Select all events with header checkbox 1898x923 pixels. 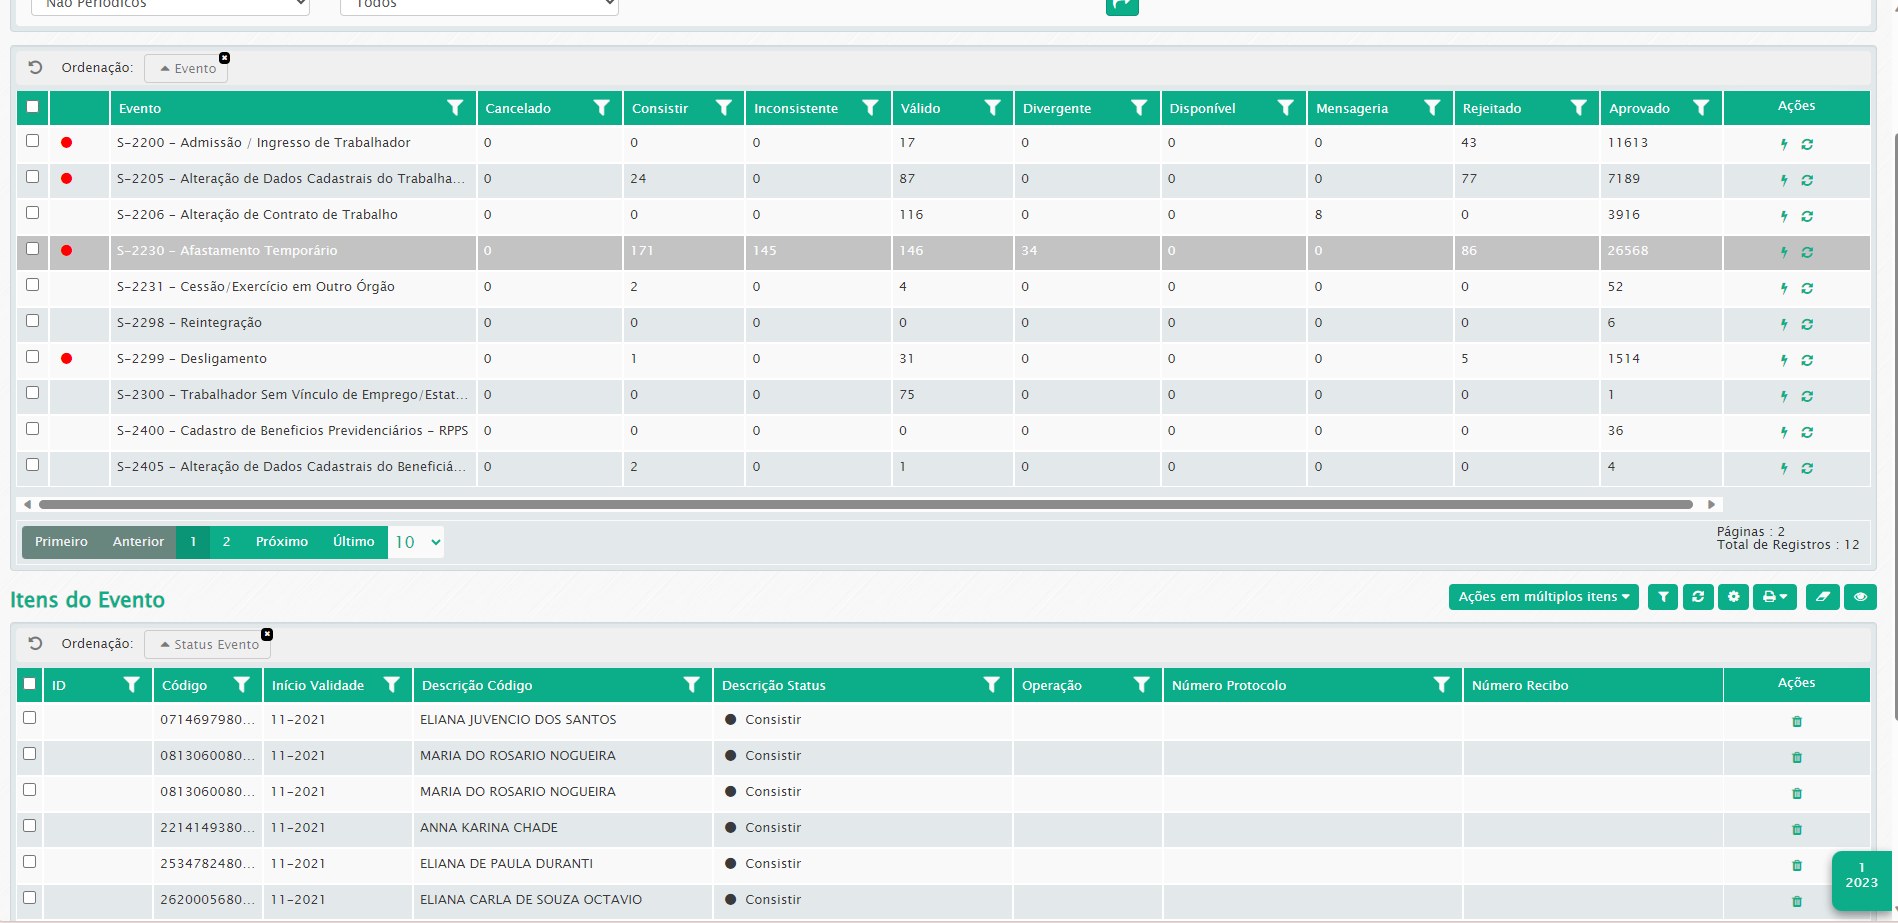pyautogui.click(x=32, y=107)
